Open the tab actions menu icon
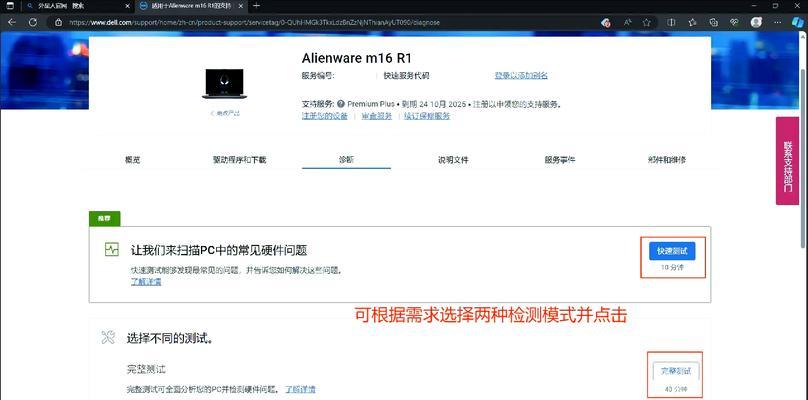Viewport: 808px width, 400px height. (11, 6)
